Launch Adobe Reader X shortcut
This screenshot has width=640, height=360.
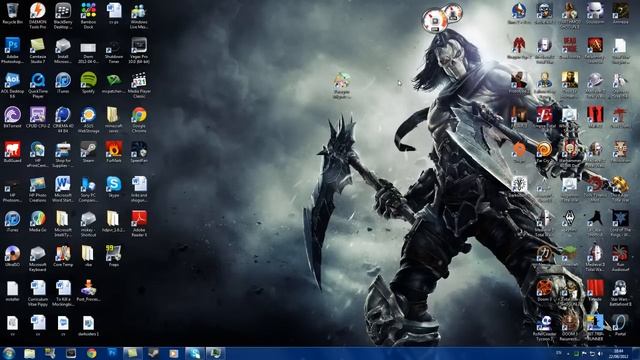(139, 224)
